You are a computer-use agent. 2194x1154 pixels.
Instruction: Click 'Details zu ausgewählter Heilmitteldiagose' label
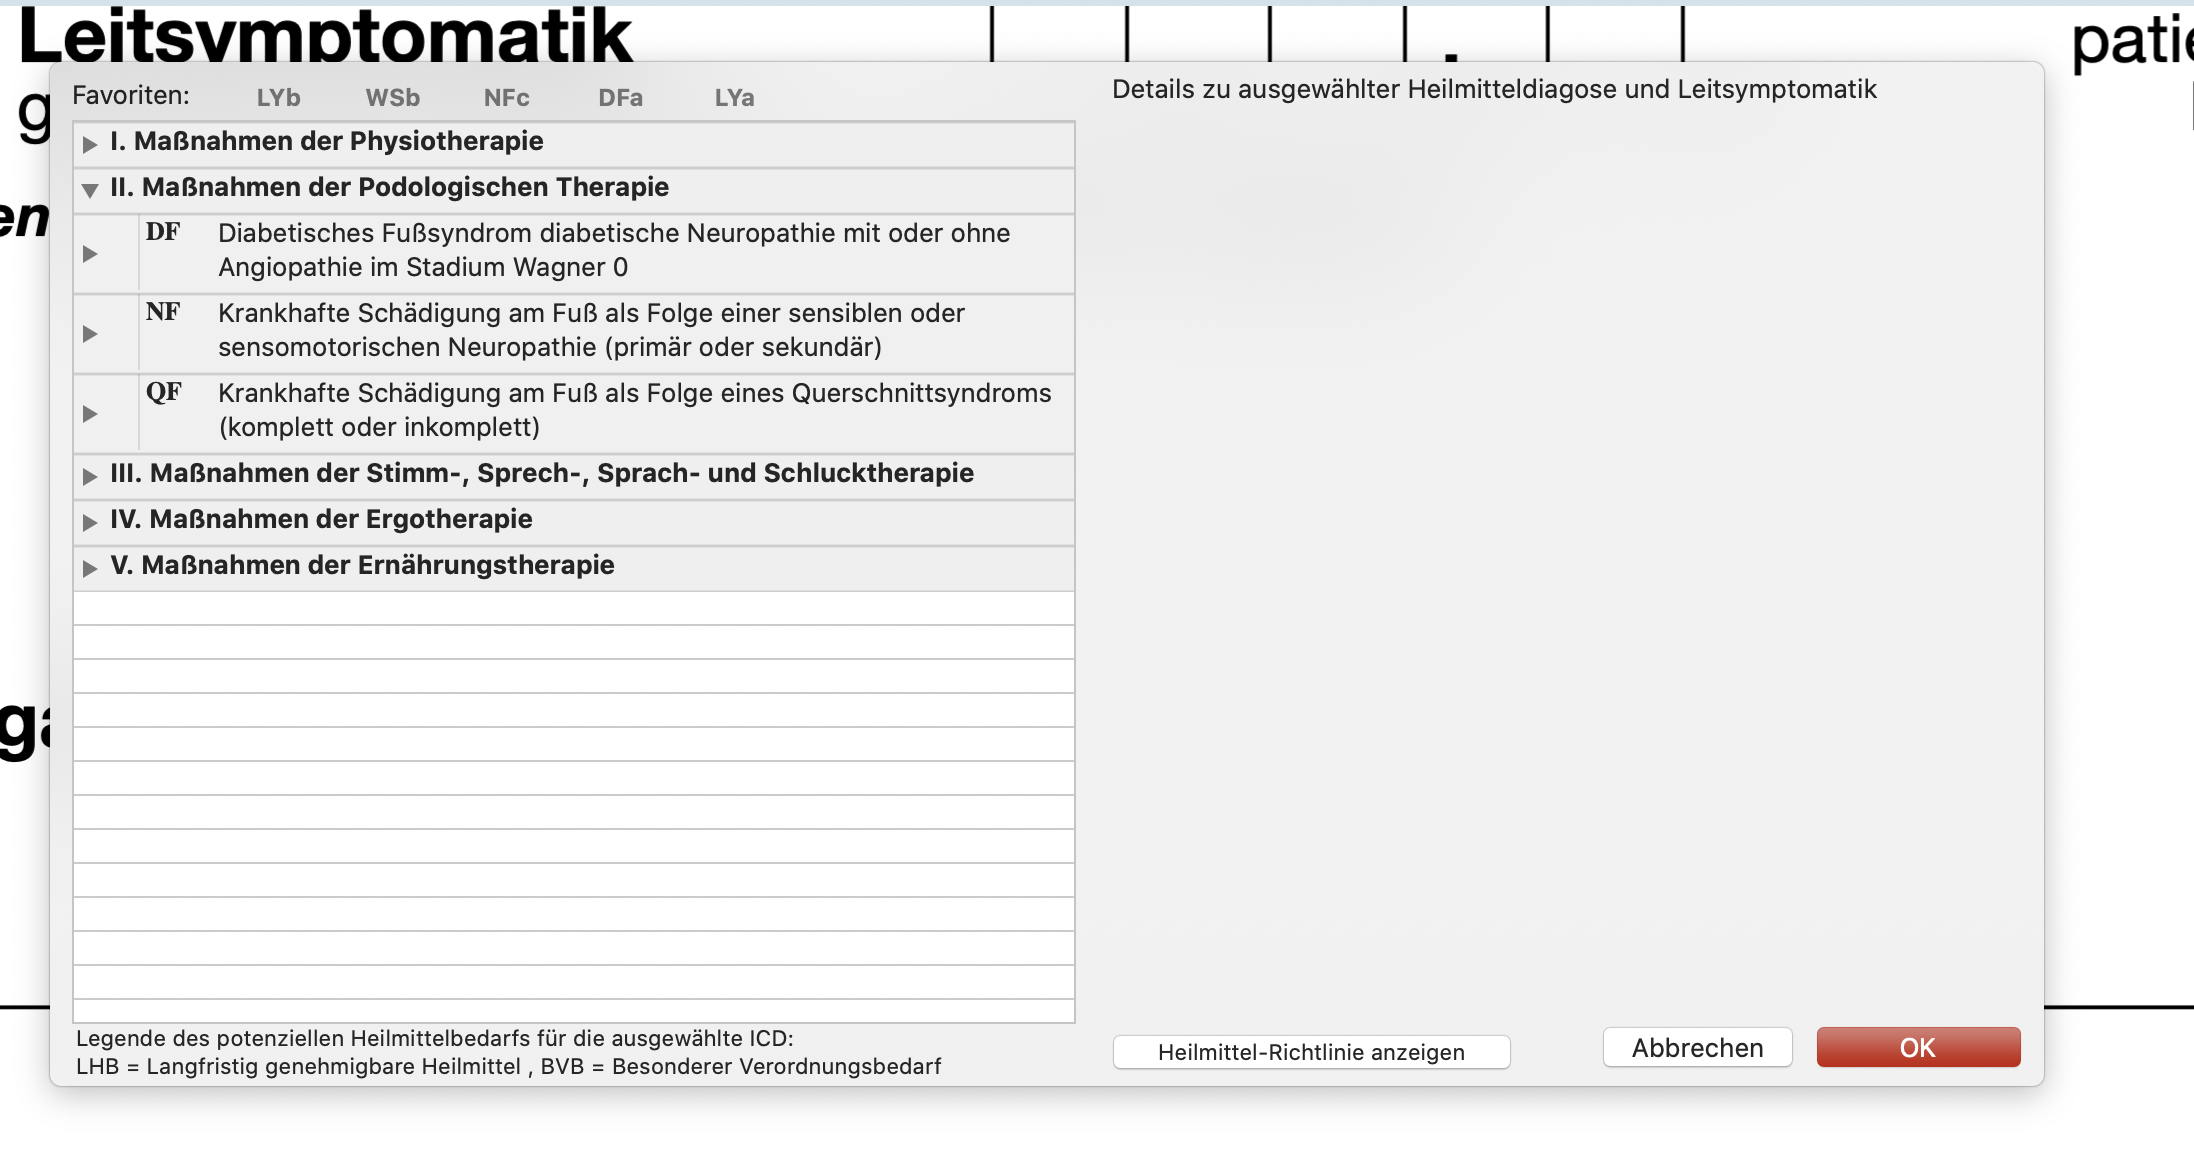point(1494,89)
